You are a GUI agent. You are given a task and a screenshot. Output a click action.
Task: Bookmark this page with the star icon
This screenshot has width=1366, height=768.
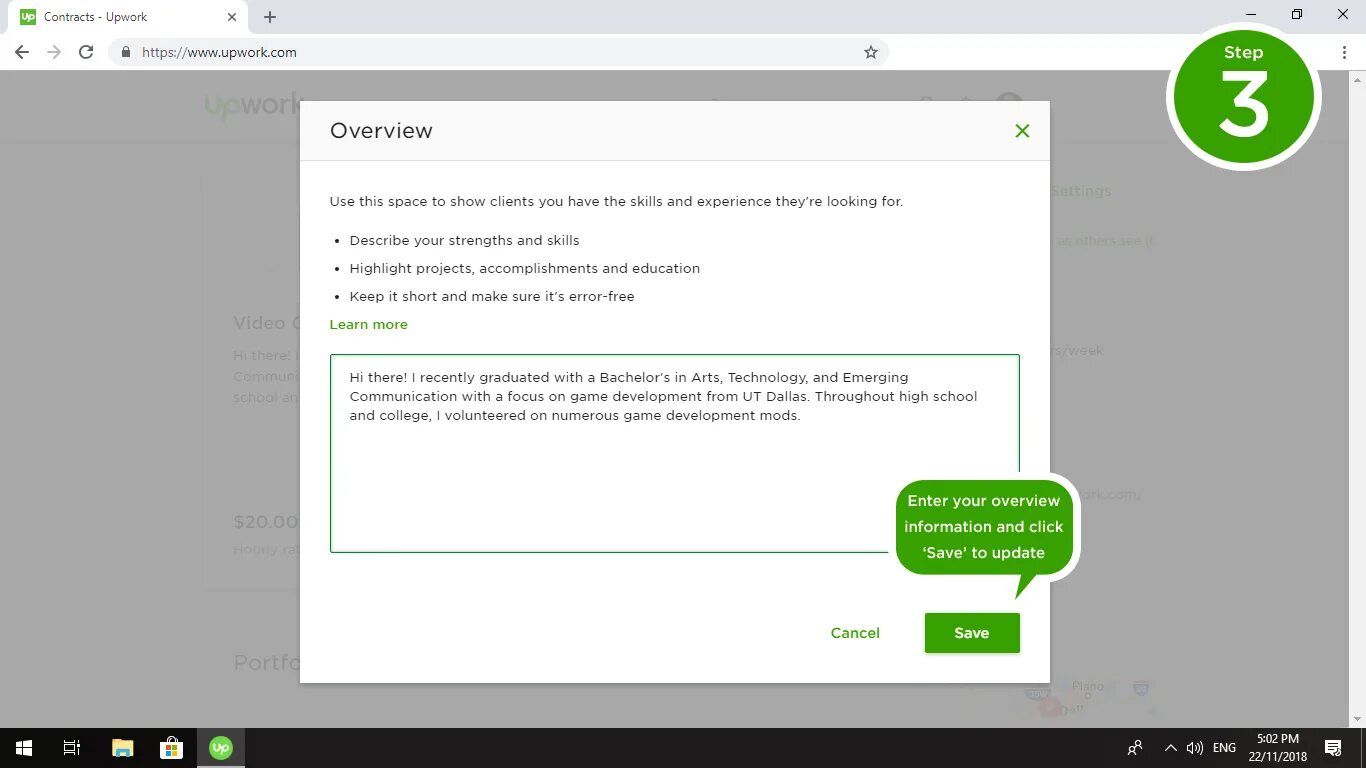871,52
